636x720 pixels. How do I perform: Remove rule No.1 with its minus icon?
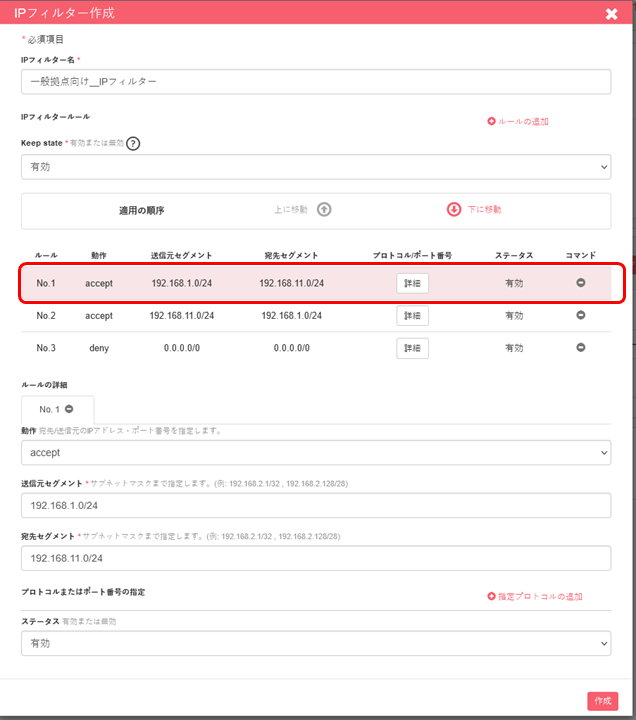point(581,283)
